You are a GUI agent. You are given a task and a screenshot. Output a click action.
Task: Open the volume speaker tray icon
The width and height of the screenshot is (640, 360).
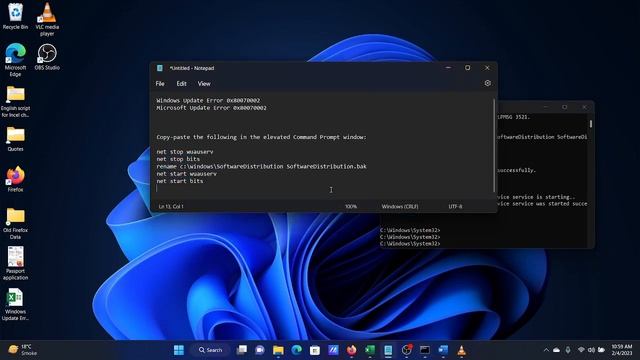[591, 350]
